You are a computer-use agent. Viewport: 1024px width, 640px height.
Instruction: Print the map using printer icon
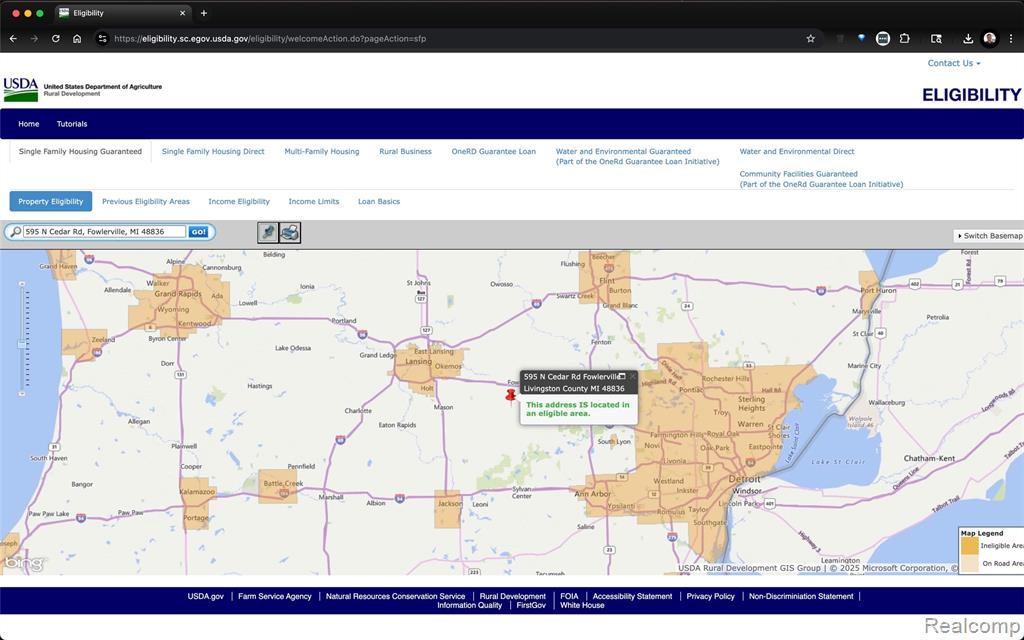pos(290,232)
